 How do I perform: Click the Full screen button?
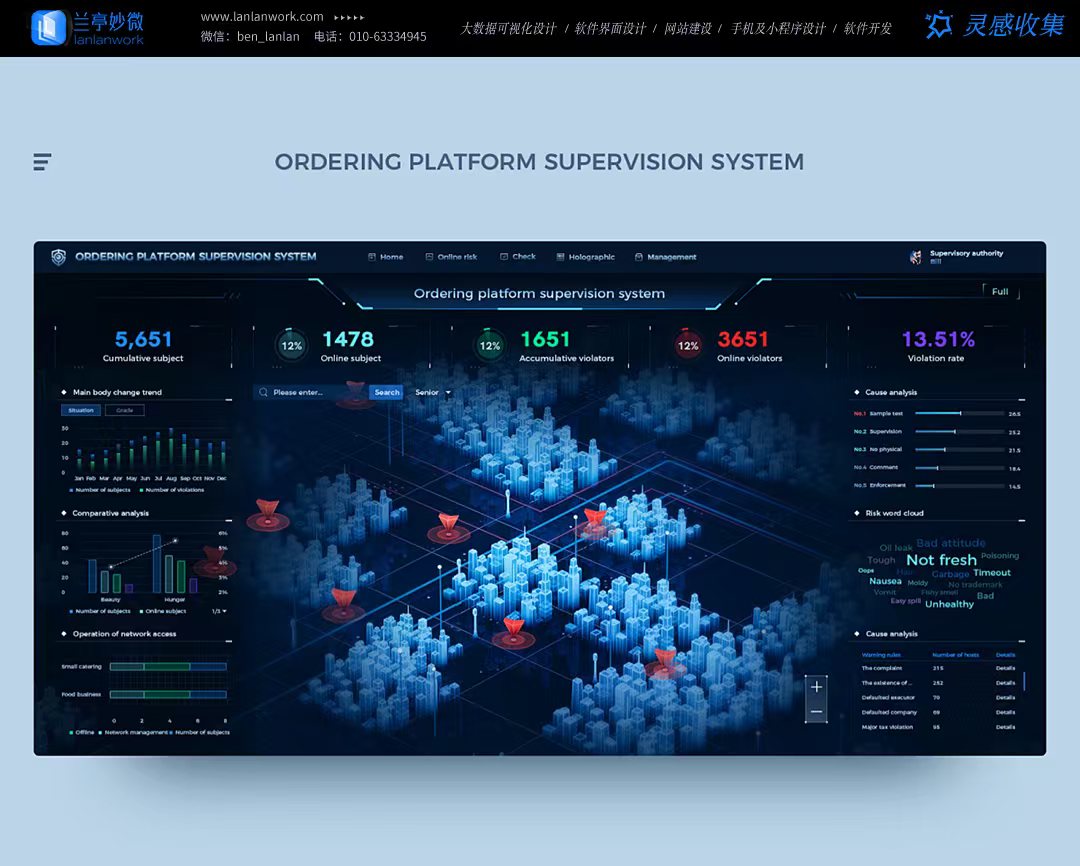(1000, 292)
